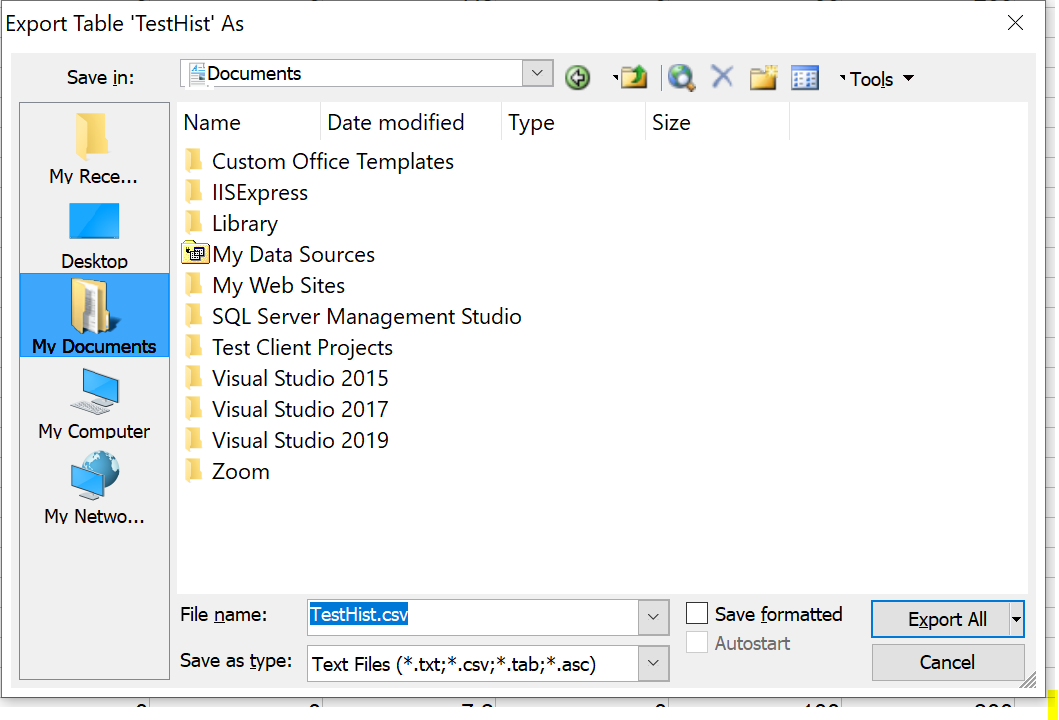Open the Search the Web icon
This screenshot has height=720, width=1059.
(x=681, y=78)
